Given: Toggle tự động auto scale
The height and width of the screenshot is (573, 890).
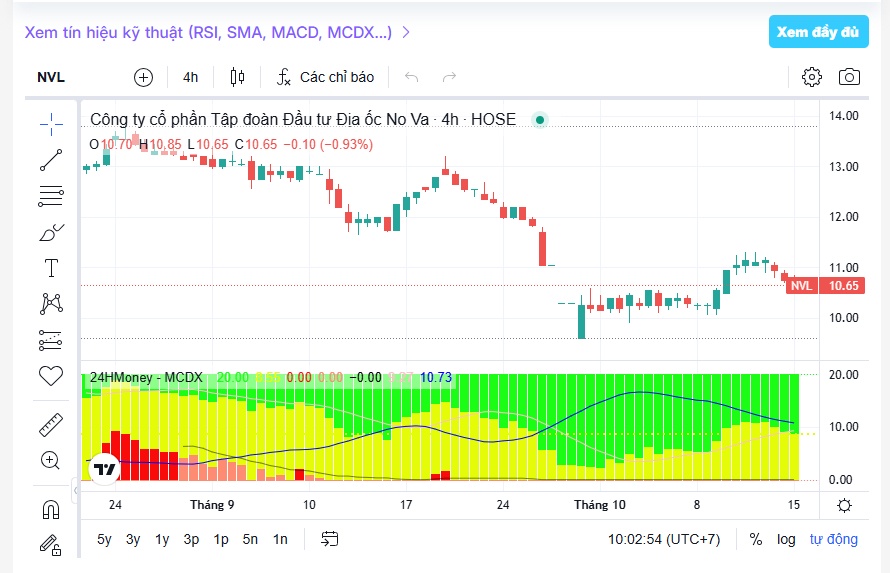Looking at the screenshot, I should (x=833, y=539).
